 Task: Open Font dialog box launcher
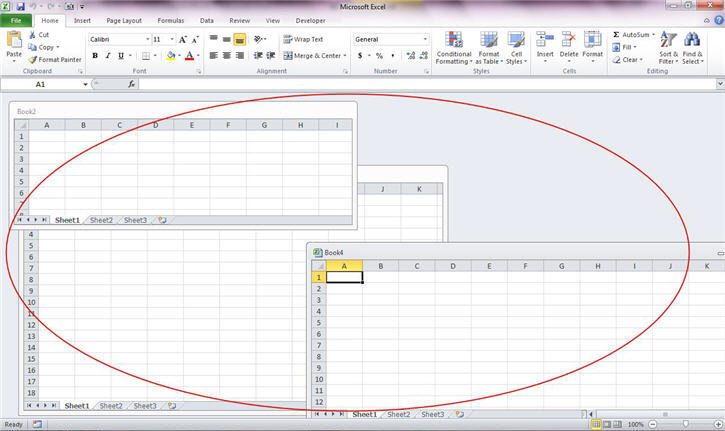[x=199, y=72]
